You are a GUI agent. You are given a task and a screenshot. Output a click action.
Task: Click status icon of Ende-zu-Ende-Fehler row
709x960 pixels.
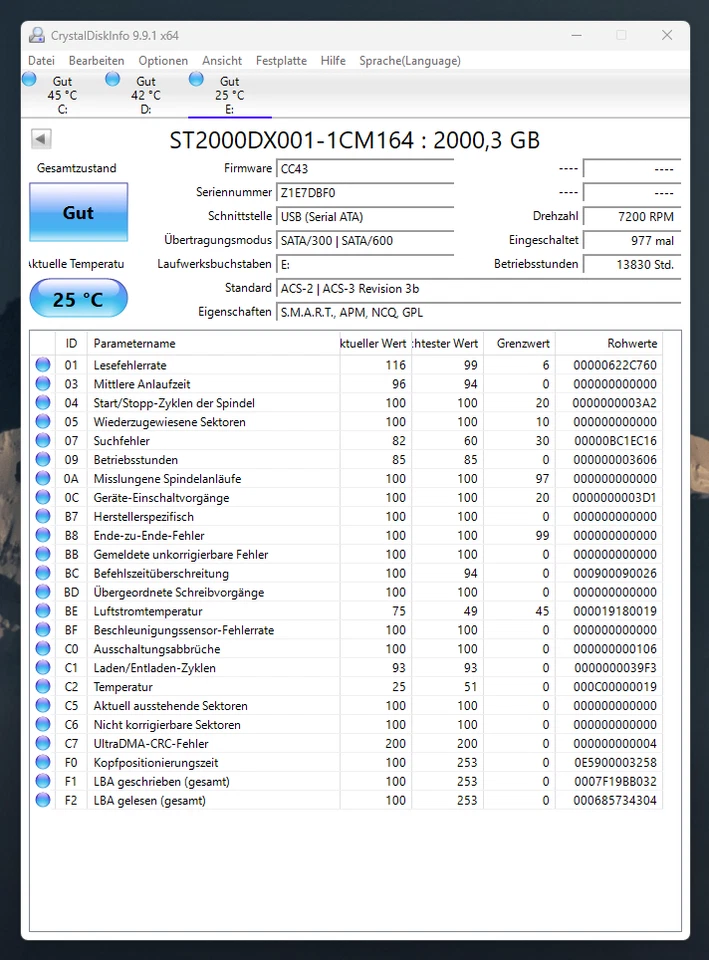43,535
